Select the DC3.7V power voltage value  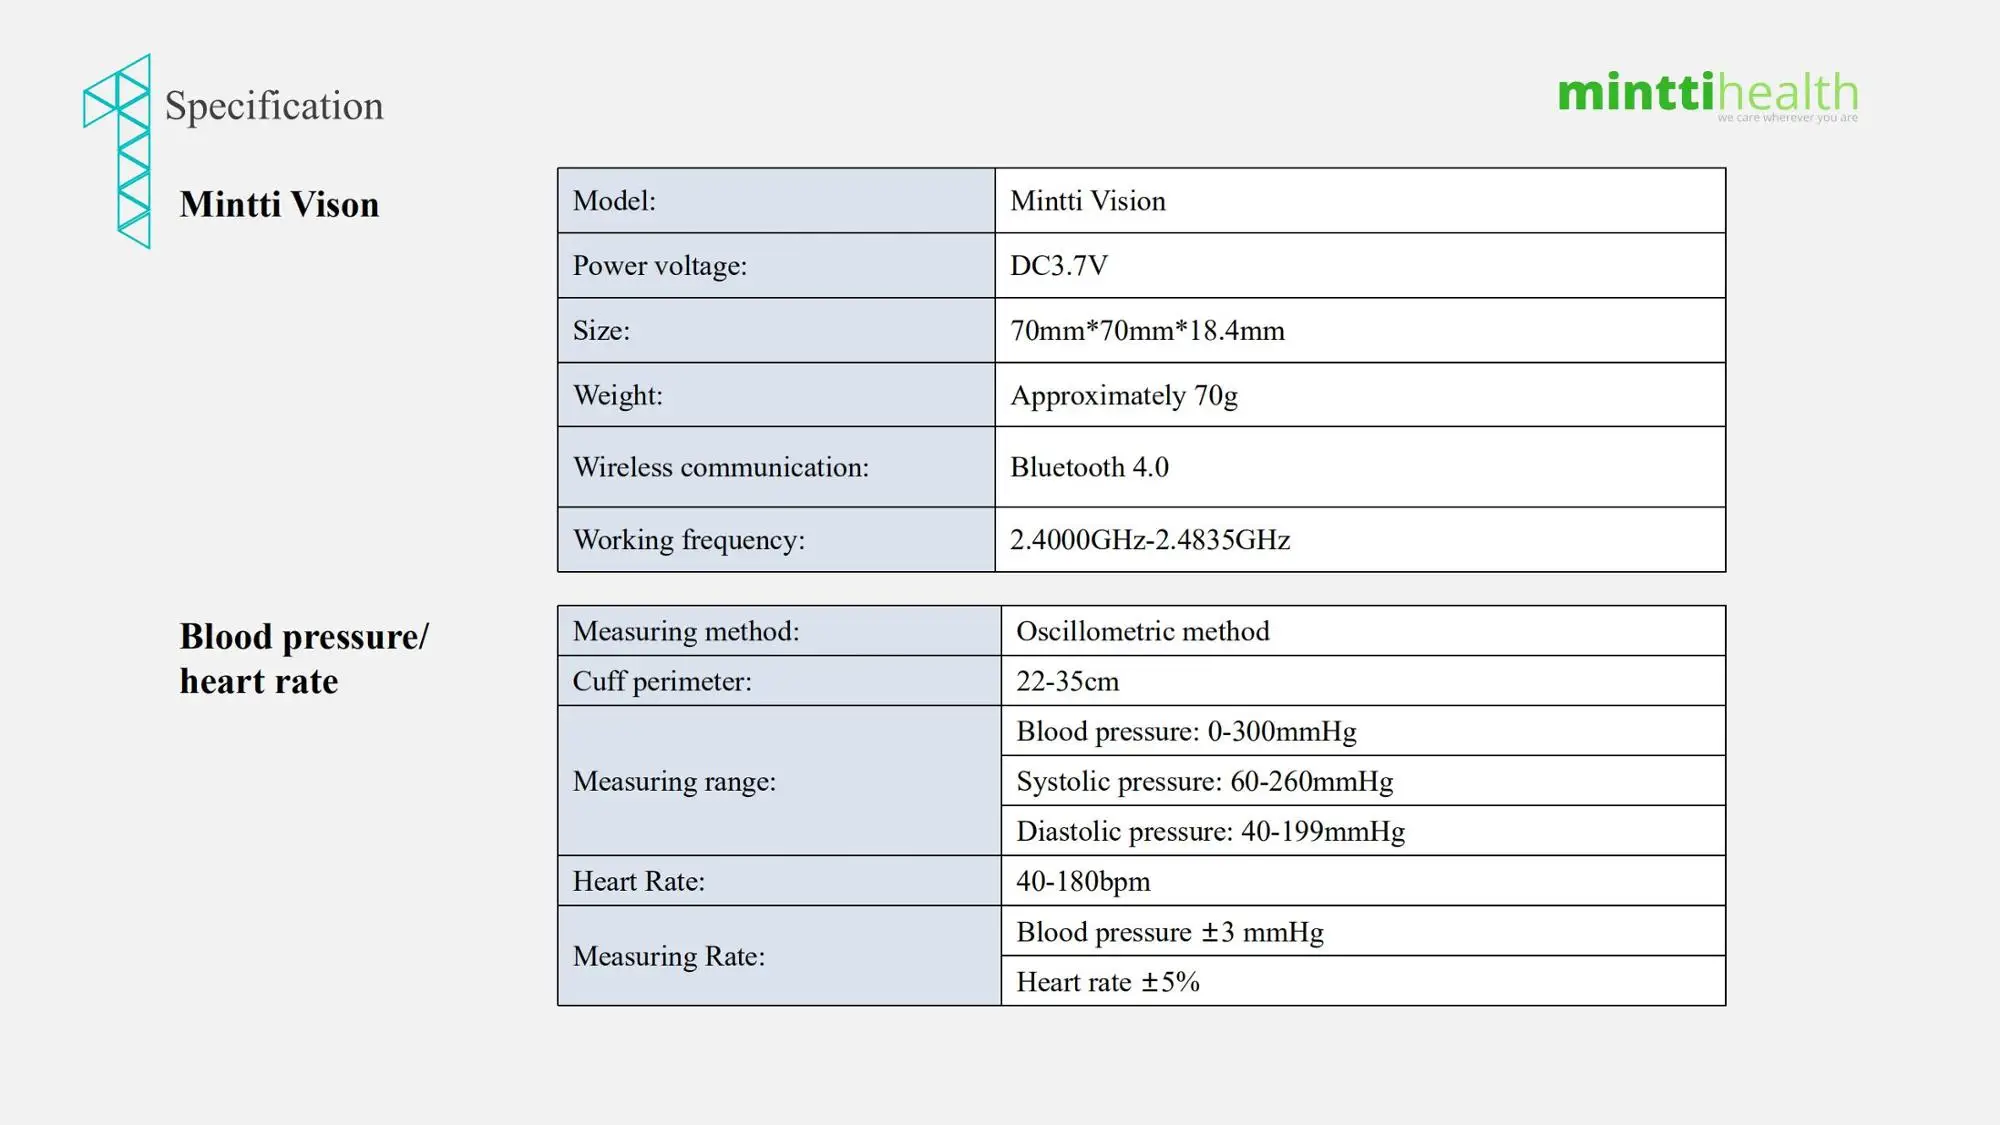coord(1059,266)
